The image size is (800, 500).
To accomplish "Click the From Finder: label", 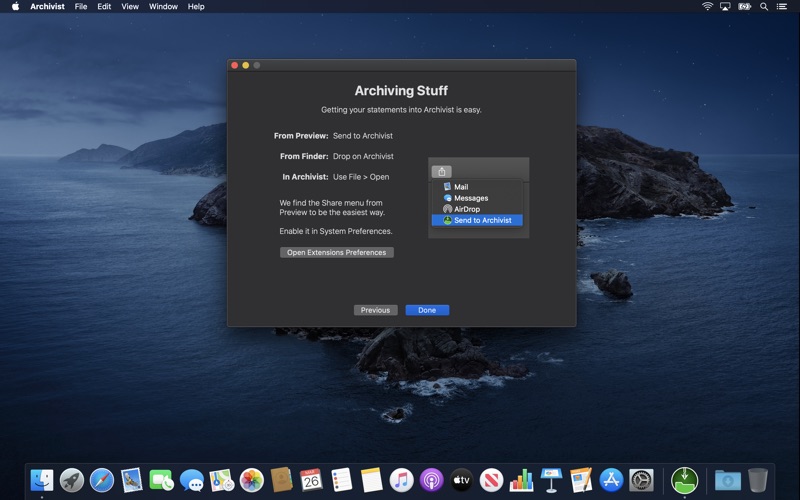I will [x=304, y=156].
